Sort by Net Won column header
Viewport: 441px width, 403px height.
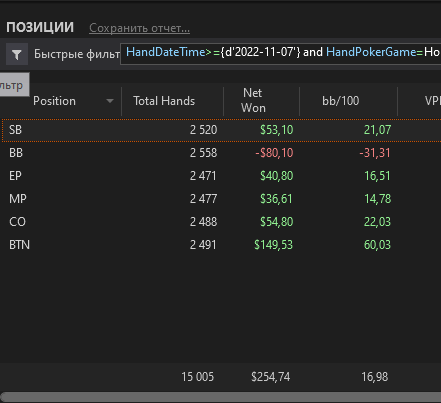[x=253, y=100]
